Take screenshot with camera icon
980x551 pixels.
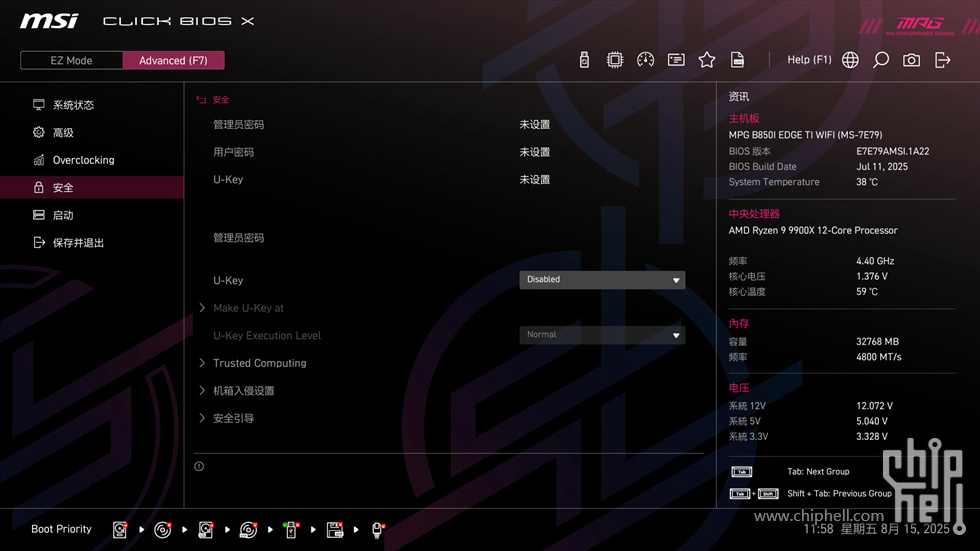coord(911,60)
